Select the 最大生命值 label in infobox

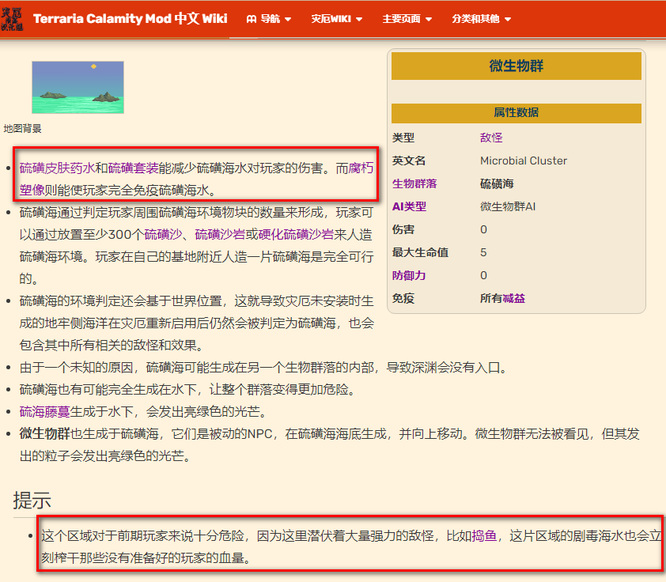point(420,252)
